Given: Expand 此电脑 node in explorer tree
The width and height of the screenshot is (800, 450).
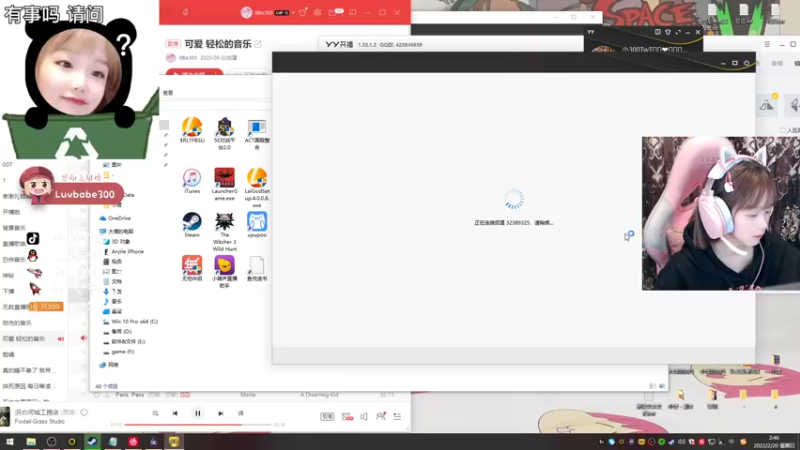Looking at the screenshot, I should (116, 231).
